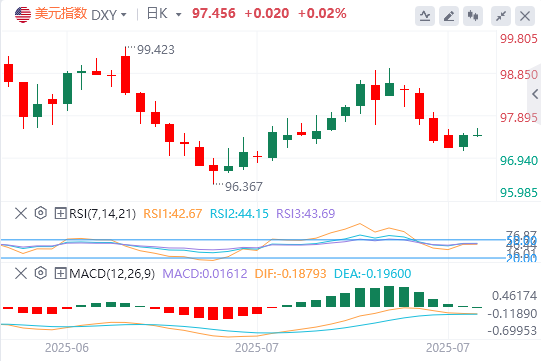This screenshot has width=541, height=361.
Task: Close the chart with top-right X
Action: [525, 16]
